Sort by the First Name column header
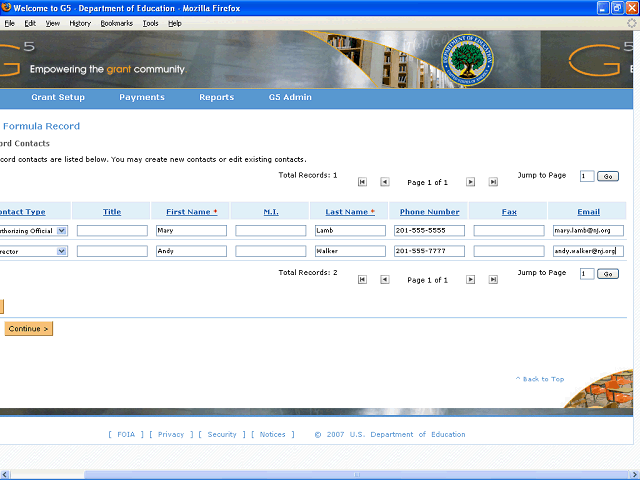Viewport: 640px width, 480px height. [x=191, y=212]
